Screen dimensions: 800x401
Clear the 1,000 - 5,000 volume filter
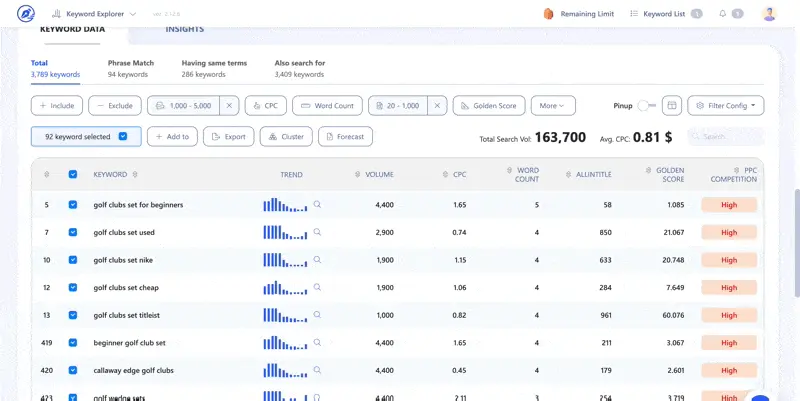pos(229,106)
